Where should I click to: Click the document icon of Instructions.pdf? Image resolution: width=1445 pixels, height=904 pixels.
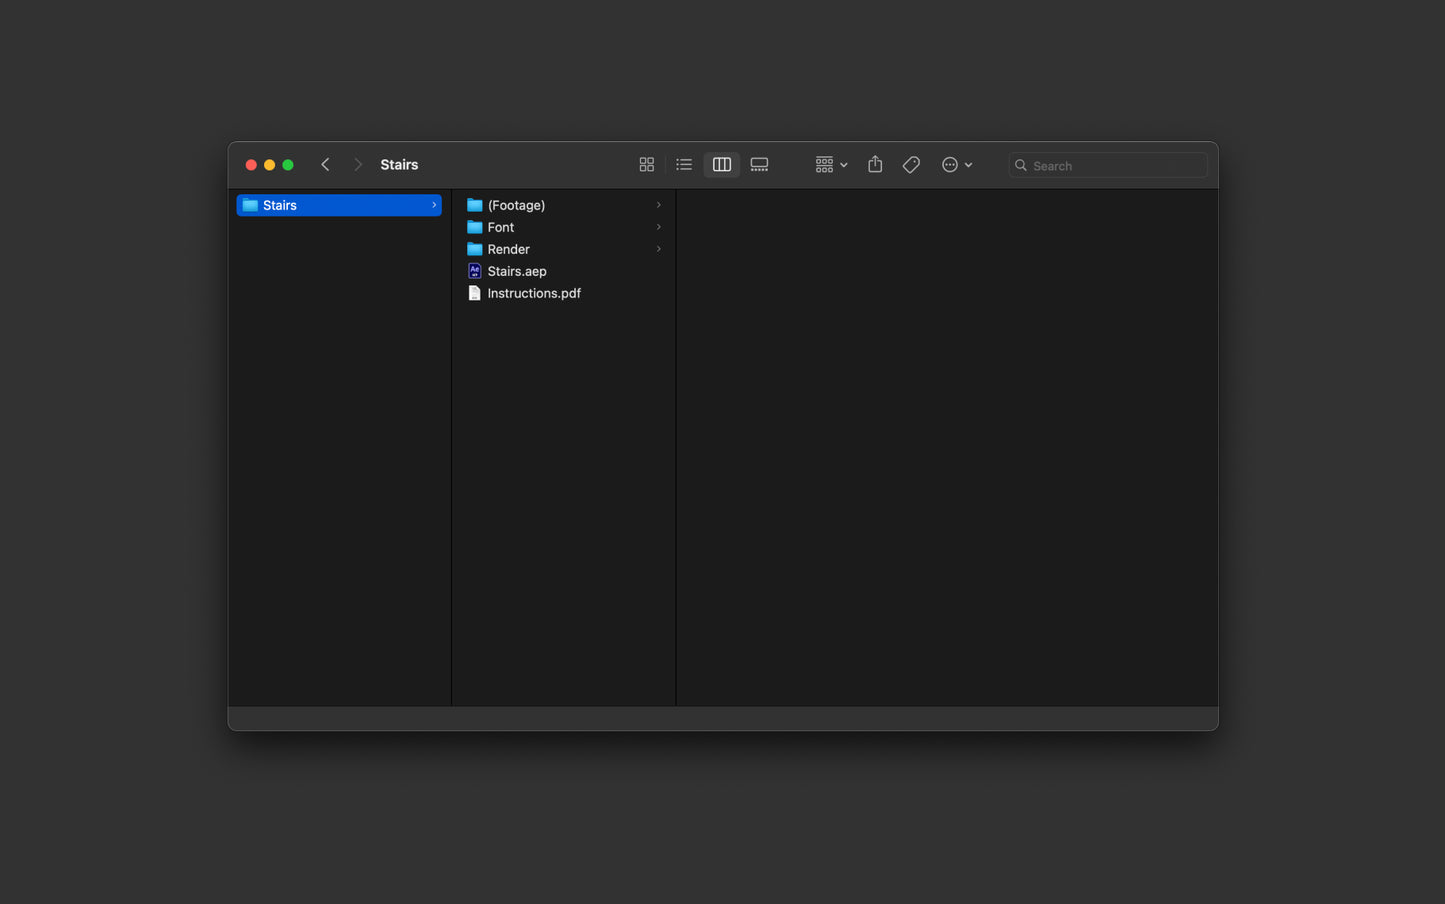[x=475, y=293]
